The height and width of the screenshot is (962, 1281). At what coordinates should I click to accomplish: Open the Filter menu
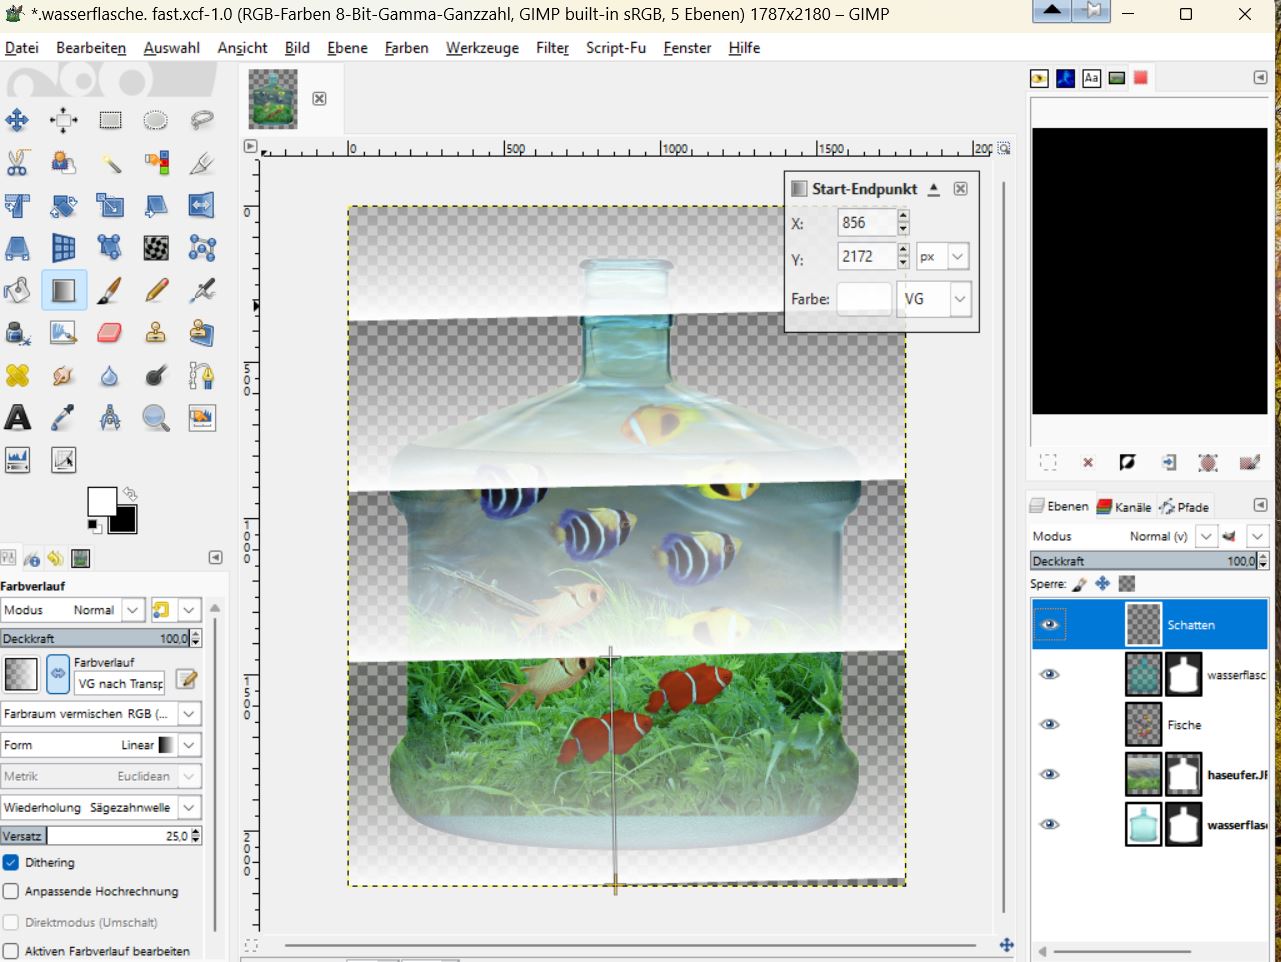[x=552, y=48]
